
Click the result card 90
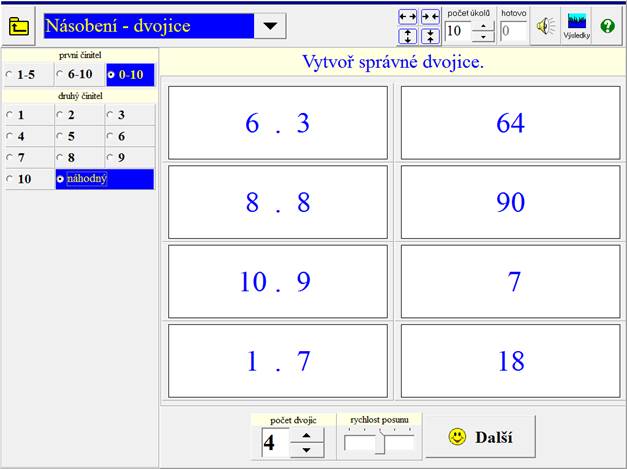click(x=511, y=202)
